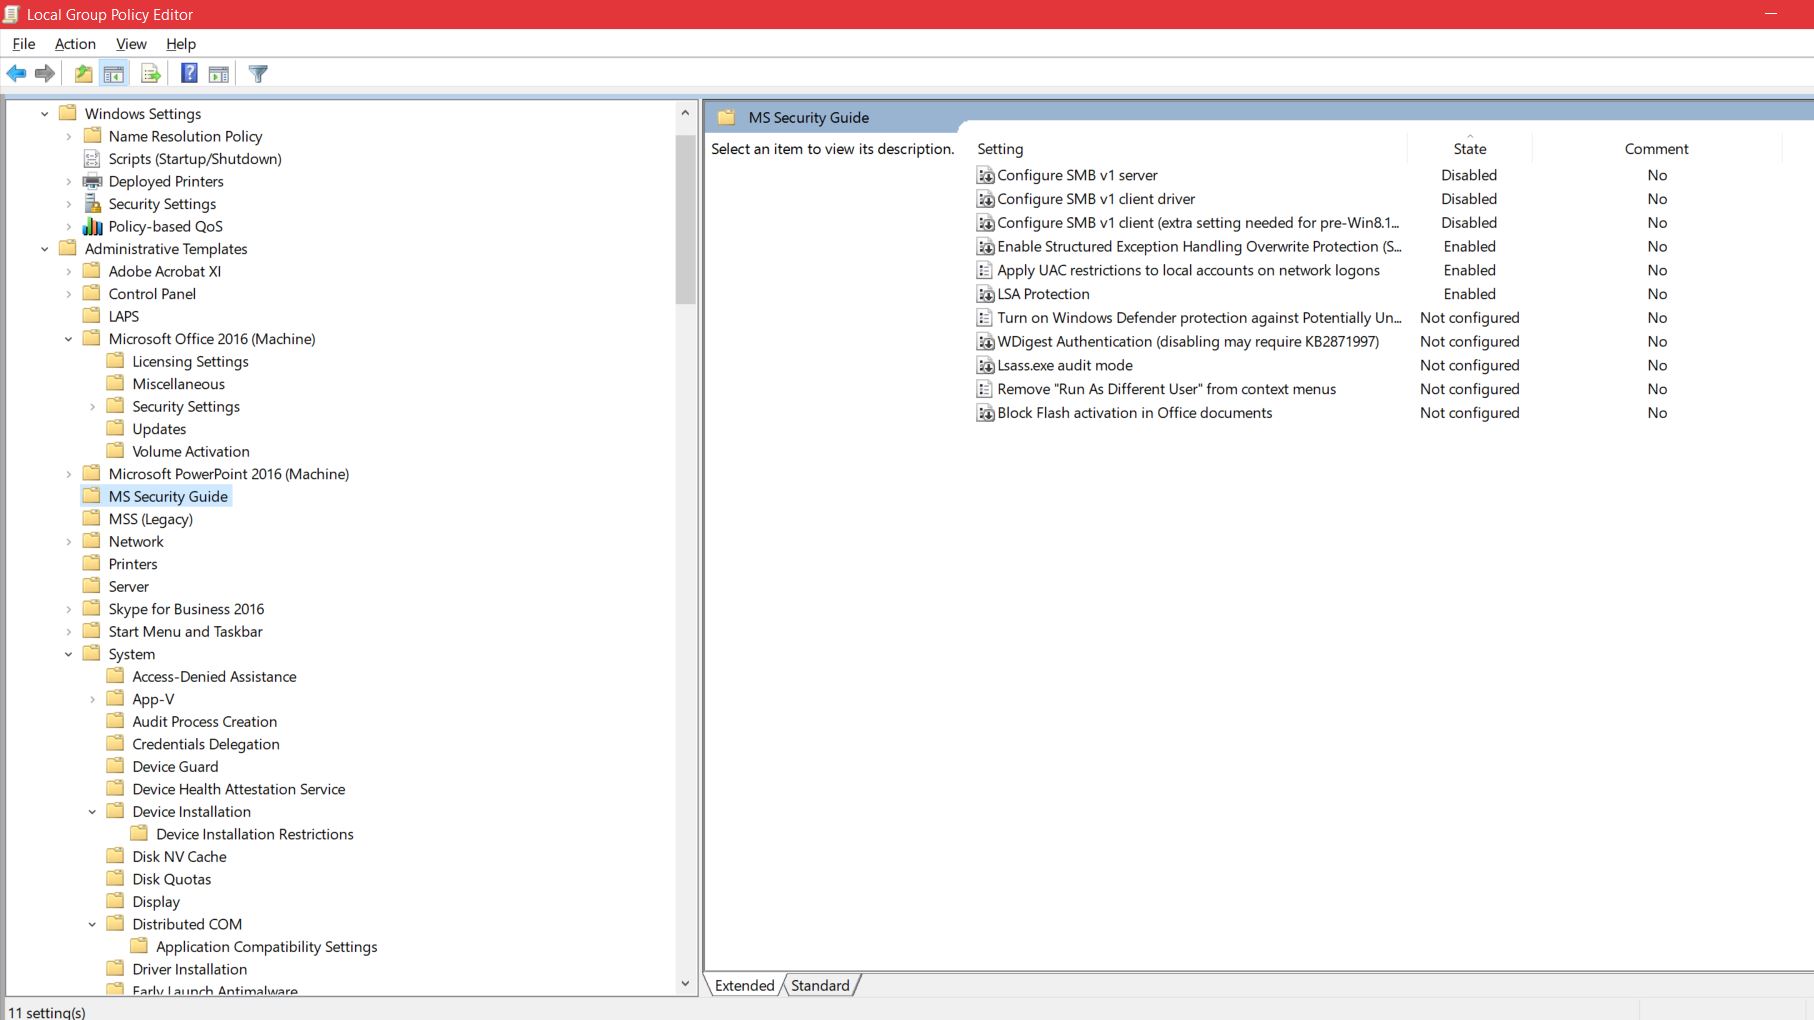This screenshot has height=1020, width=1814.
Task: Select the Credentials Delegation tree item
Action: click(206, 744)
